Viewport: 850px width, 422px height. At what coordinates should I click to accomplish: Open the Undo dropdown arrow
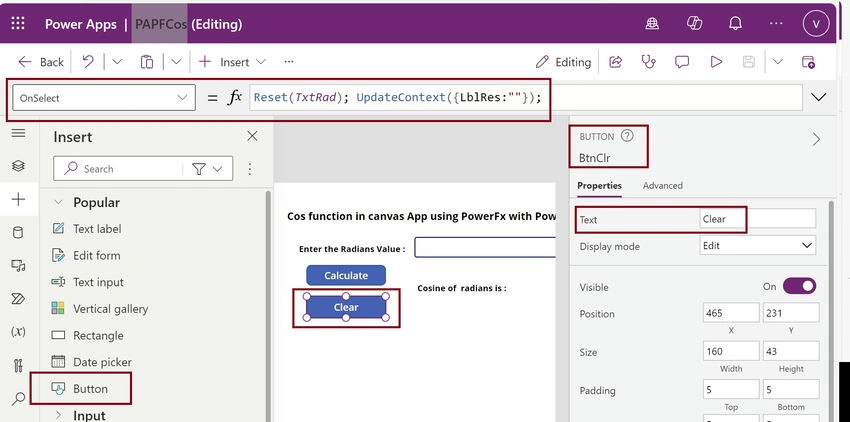click(x=117, y=62)
